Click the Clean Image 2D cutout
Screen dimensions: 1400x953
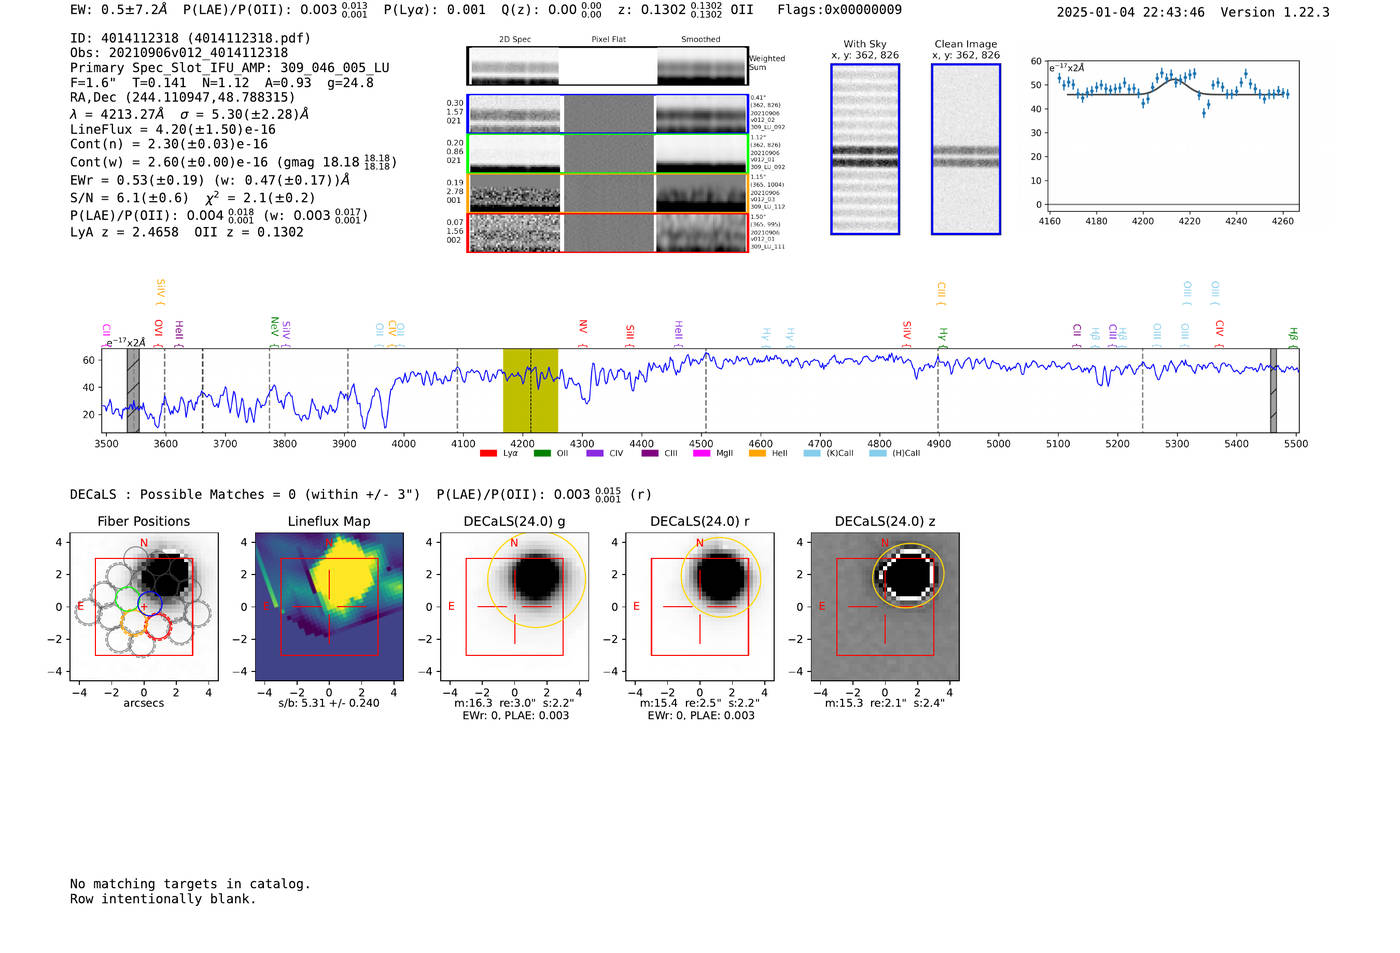pos(966,149)
